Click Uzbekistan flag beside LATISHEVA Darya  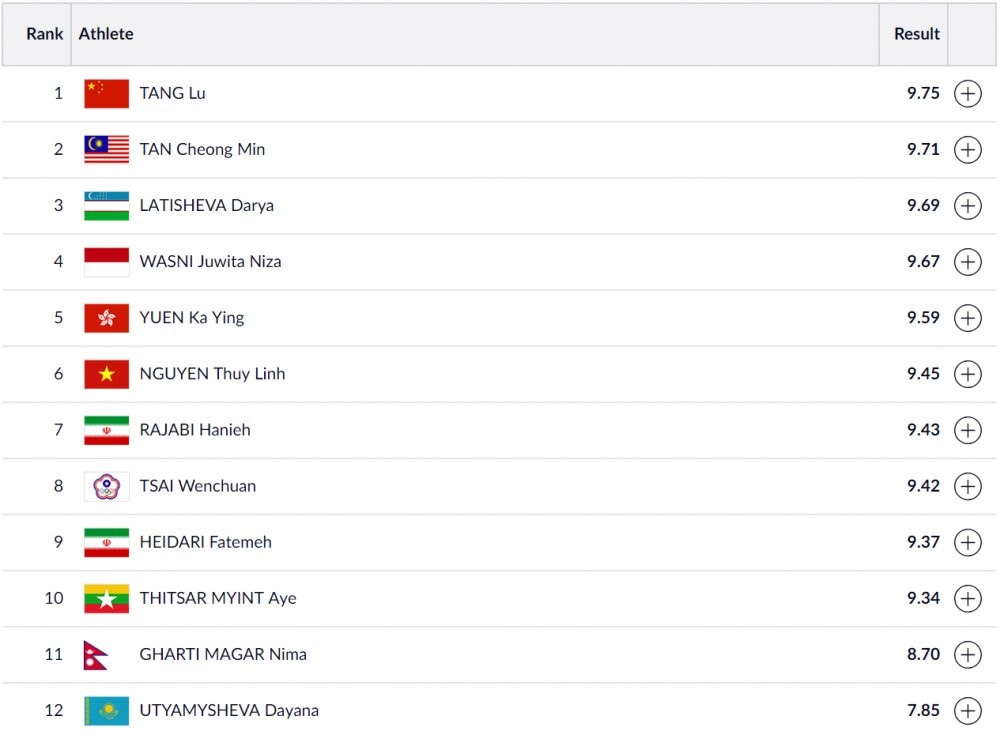pos(106,205)
